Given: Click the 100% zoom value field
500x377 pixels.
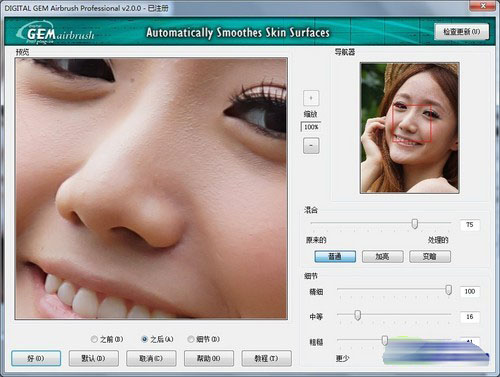Looking at the screenshot, I should pos(311,127).
